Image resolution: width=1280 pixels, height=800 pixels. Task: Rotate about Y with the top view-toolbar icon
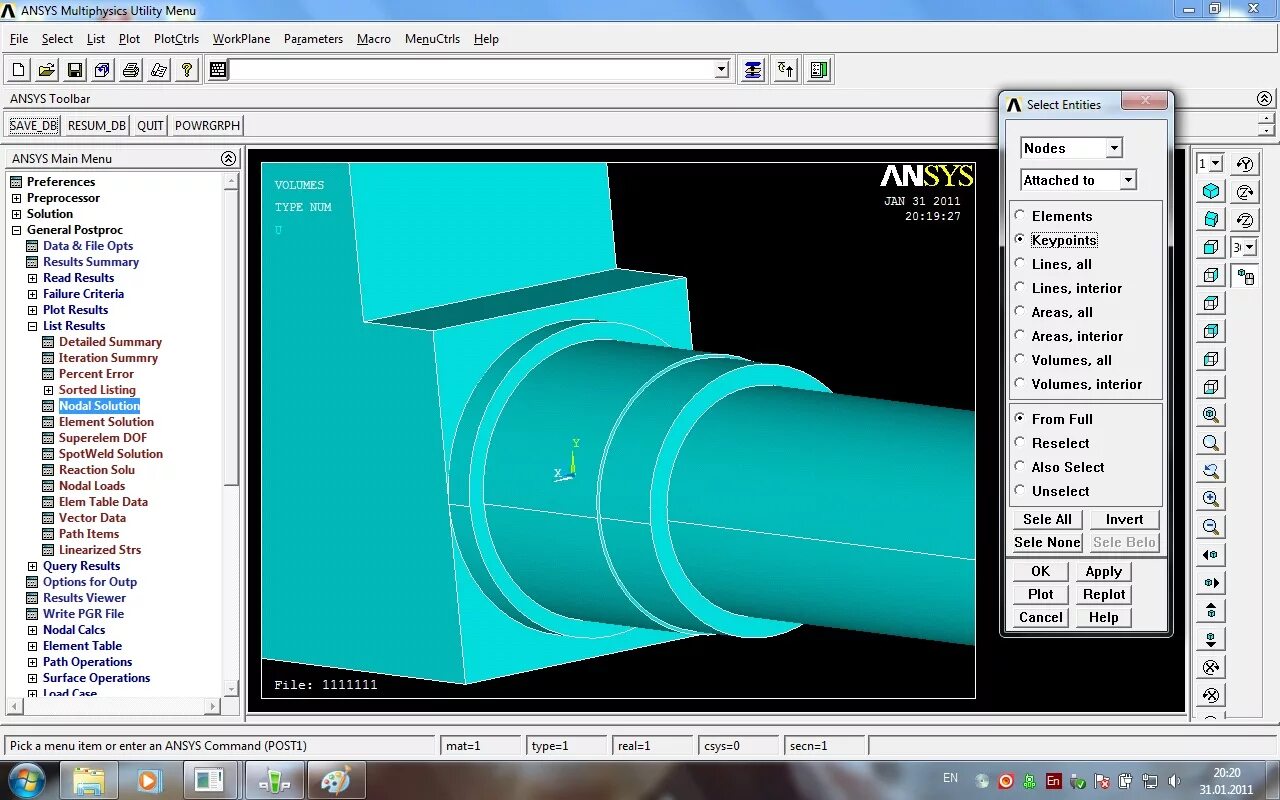(x=1245, y=164)
